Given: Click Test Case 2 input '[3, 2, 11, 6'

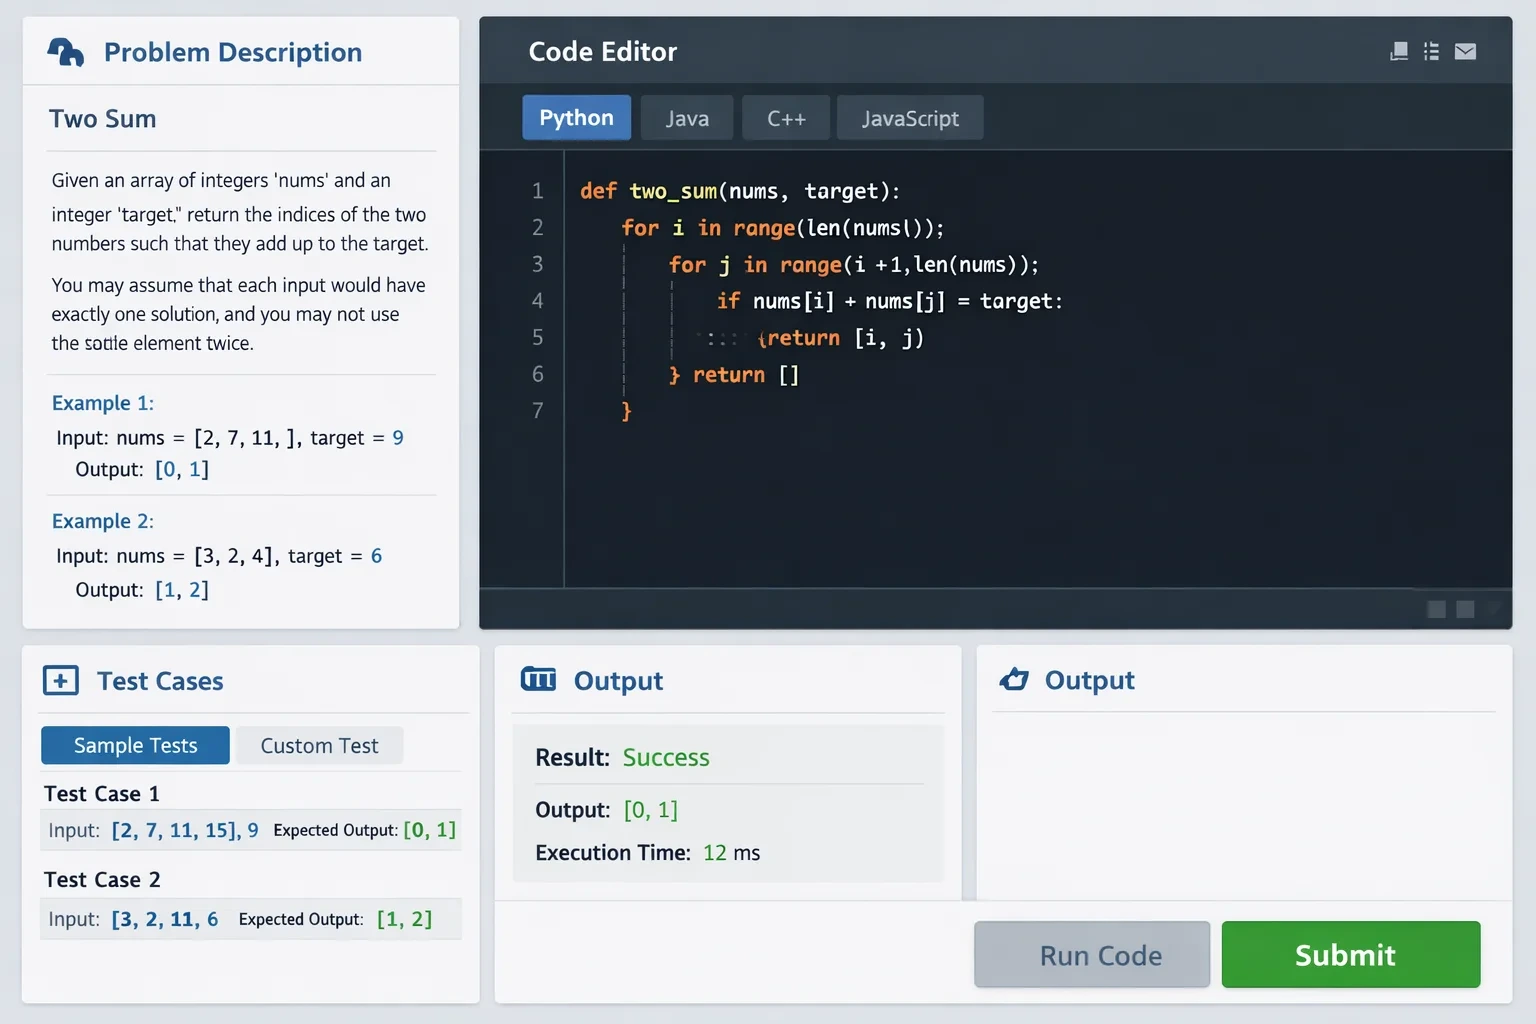Looking at the screenshot, I should coord(165,919).
